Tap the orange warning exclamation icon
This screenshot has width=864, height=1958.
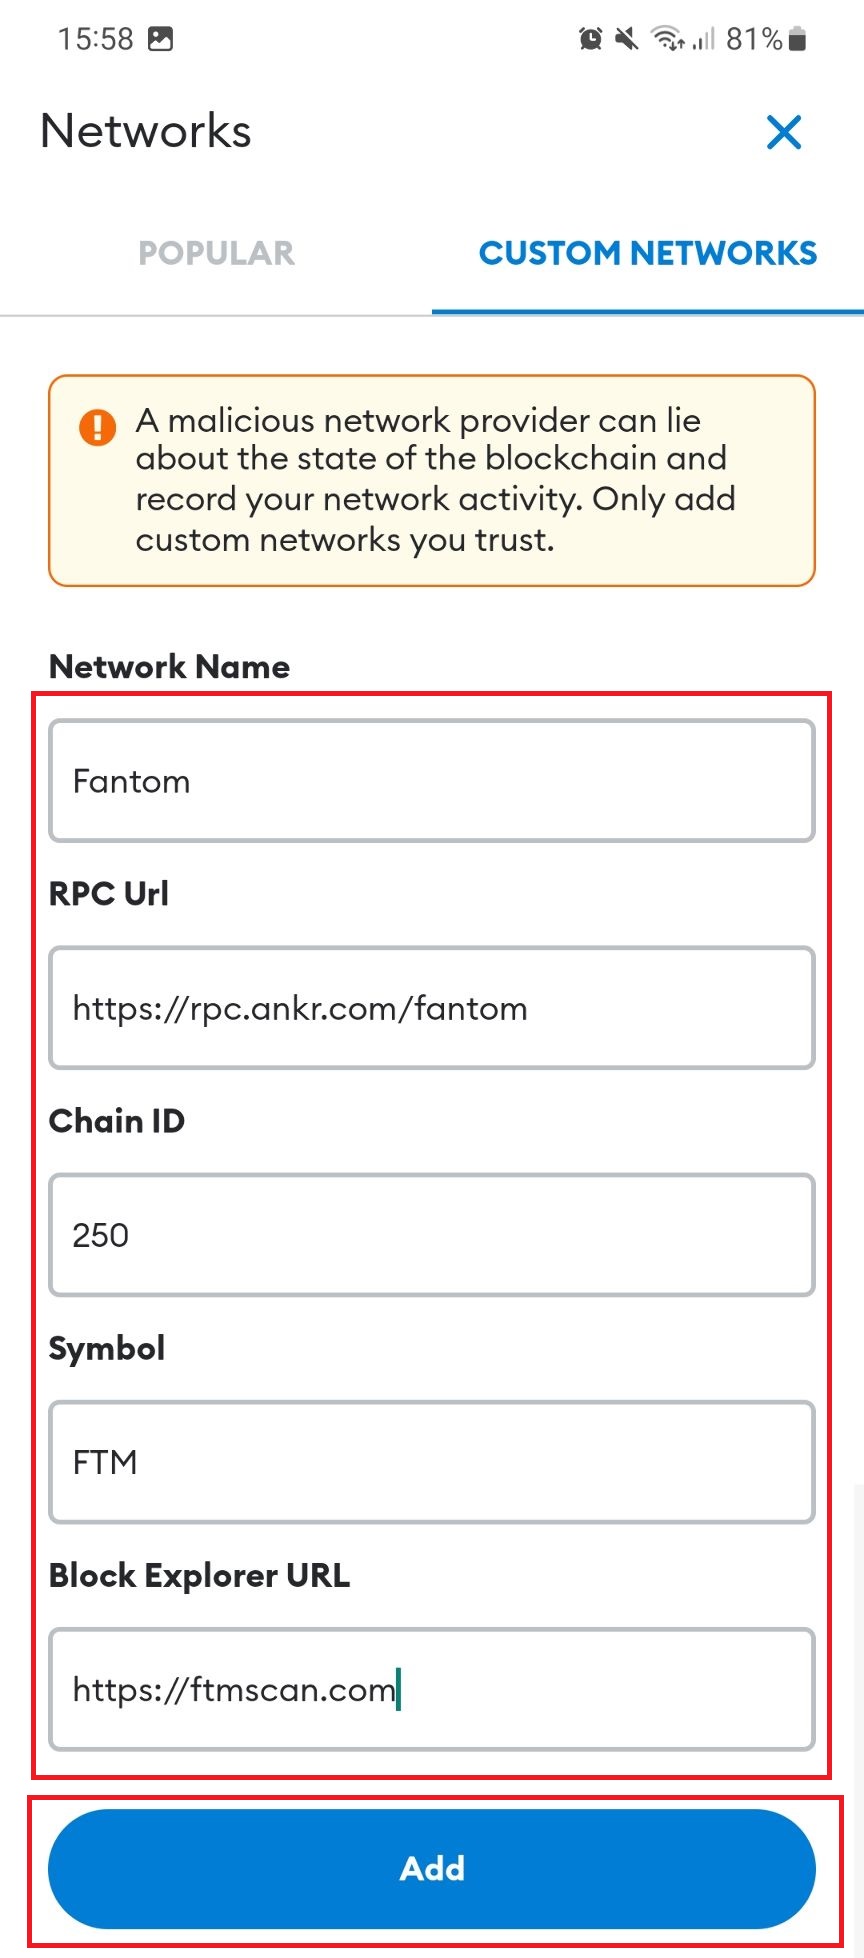point(97,427)
